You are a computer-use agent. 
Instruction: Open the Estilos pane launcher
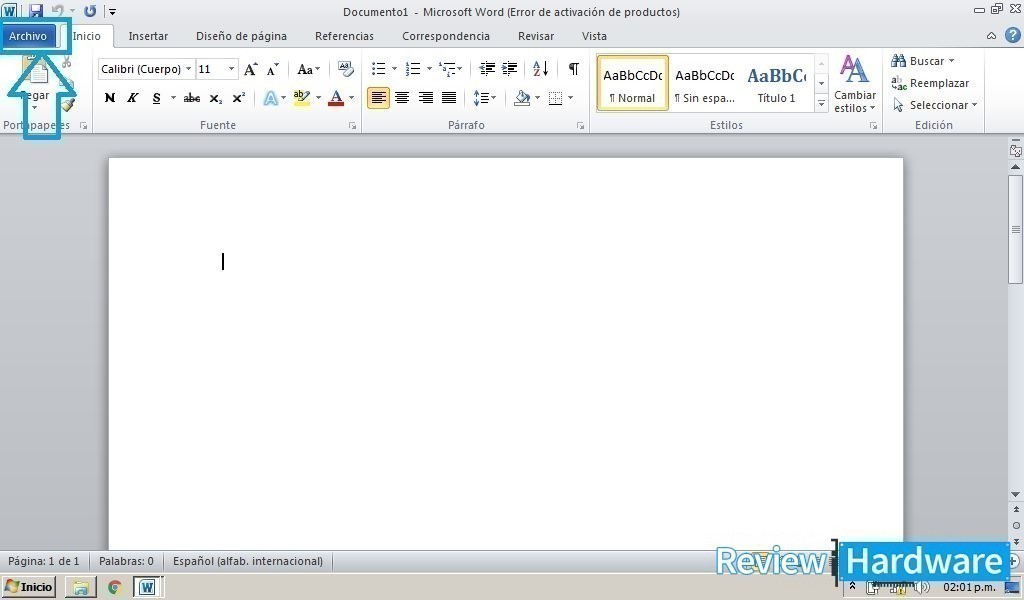(x=873, y=125)
